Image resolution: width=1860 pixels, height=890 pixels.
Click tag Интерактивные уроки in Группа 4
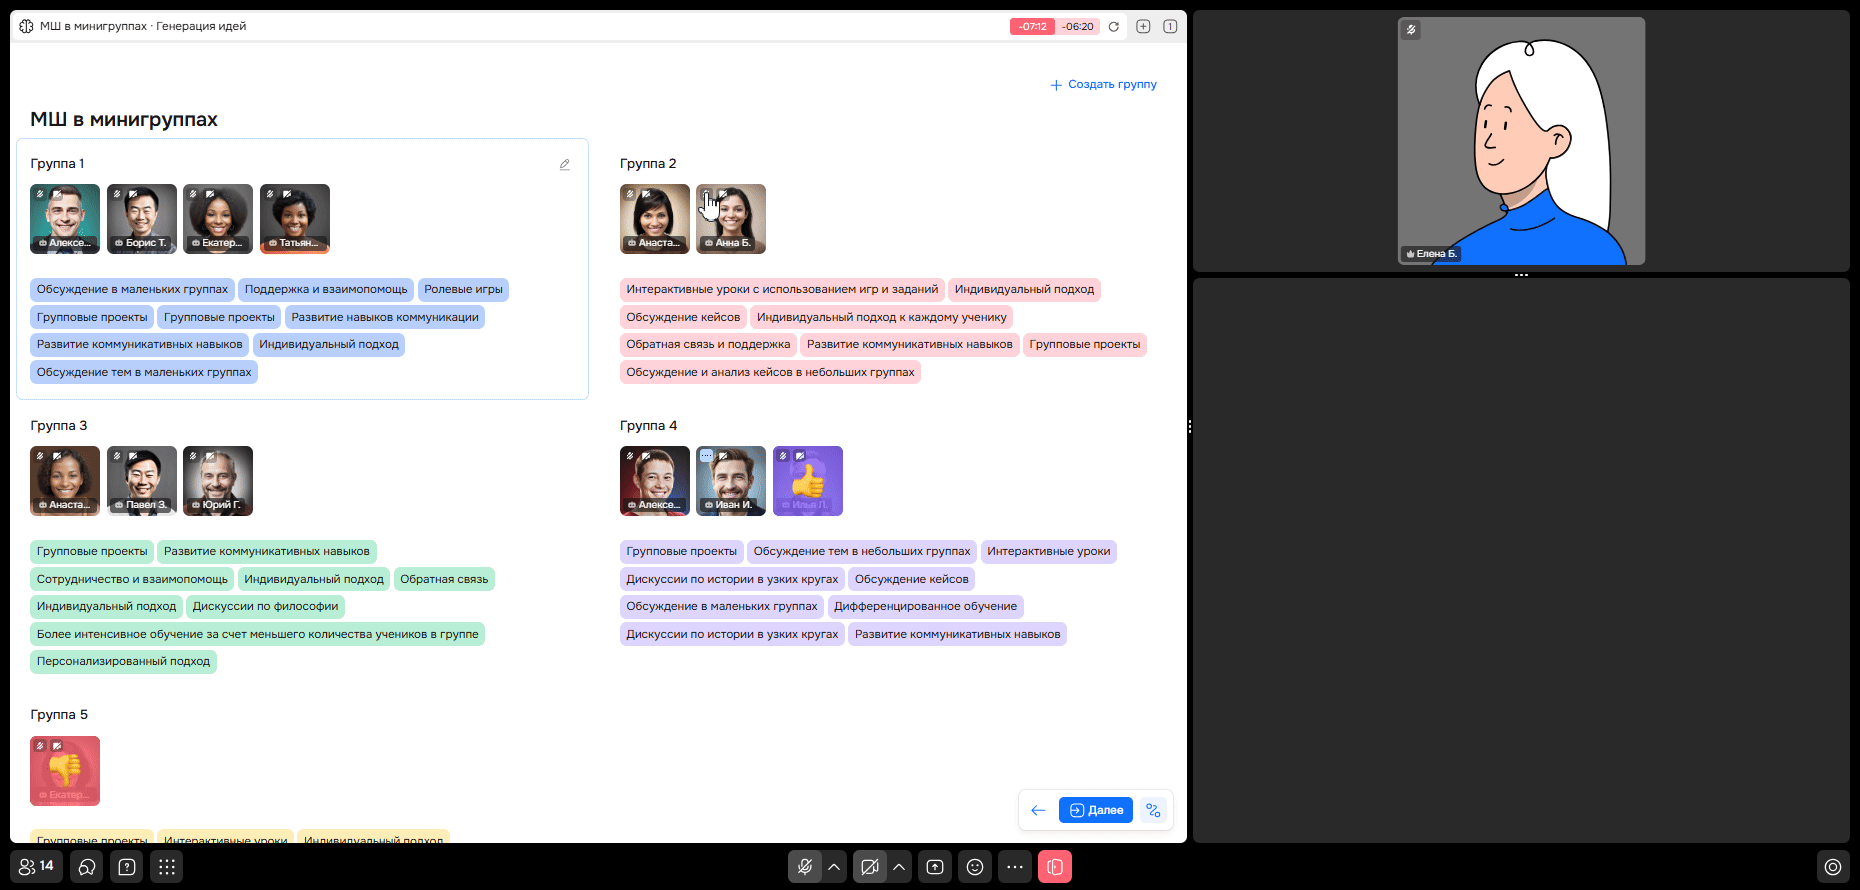click(x=1049, y=552)
